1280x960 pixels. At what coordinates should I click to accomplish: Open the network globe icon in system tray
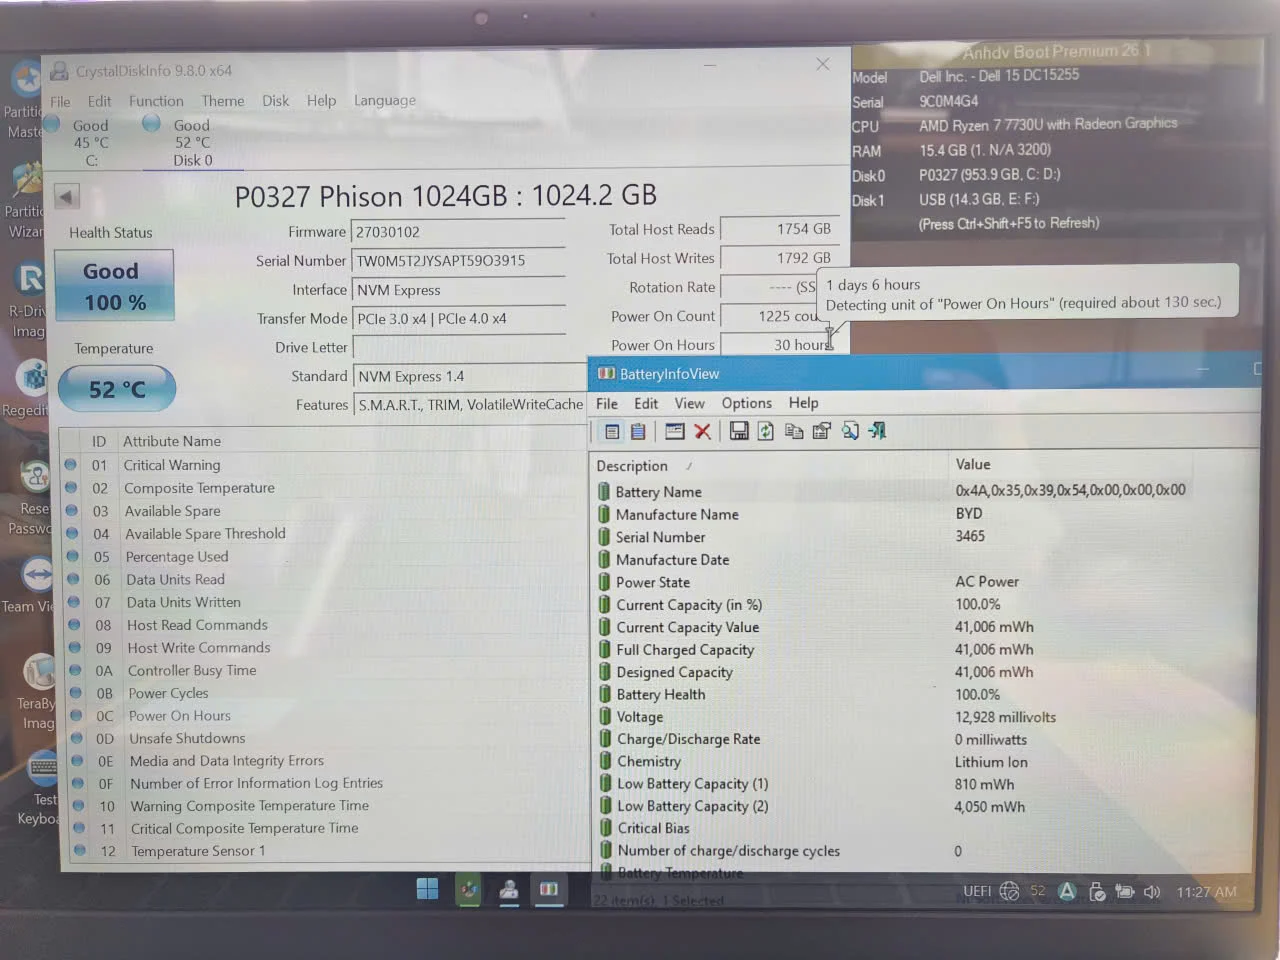point(1009,891)
